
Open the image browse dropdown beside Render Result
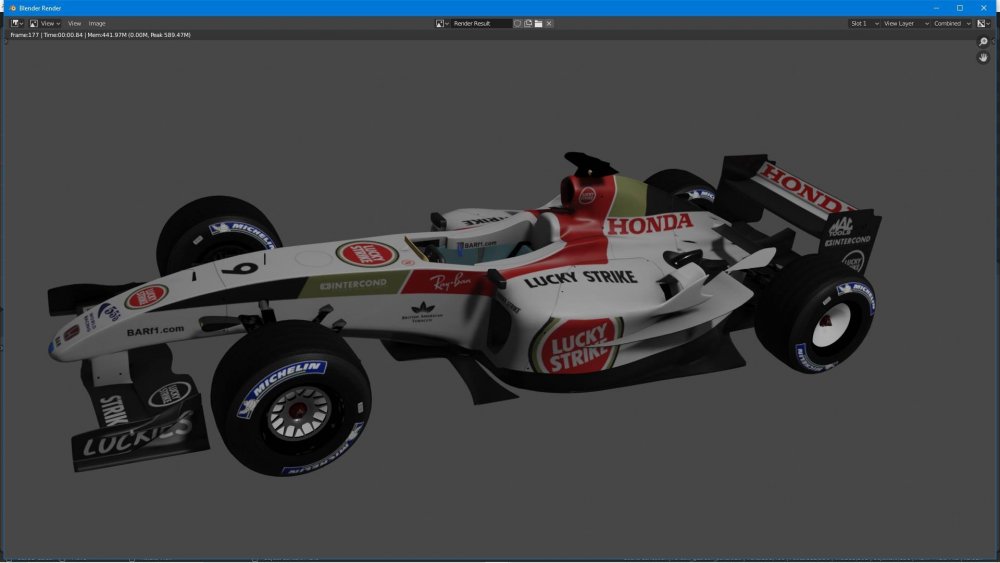click(442, 24)
